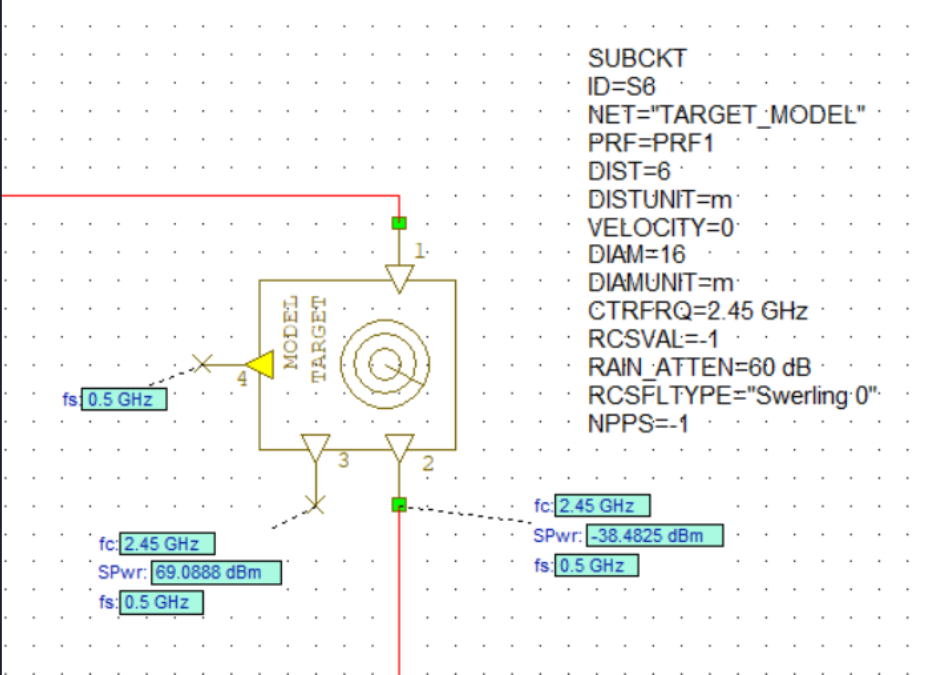The image size is (927, 675).
Task: Click the CTRFRQ=2.45 GHz parameter
Action: tap(697, 311)
